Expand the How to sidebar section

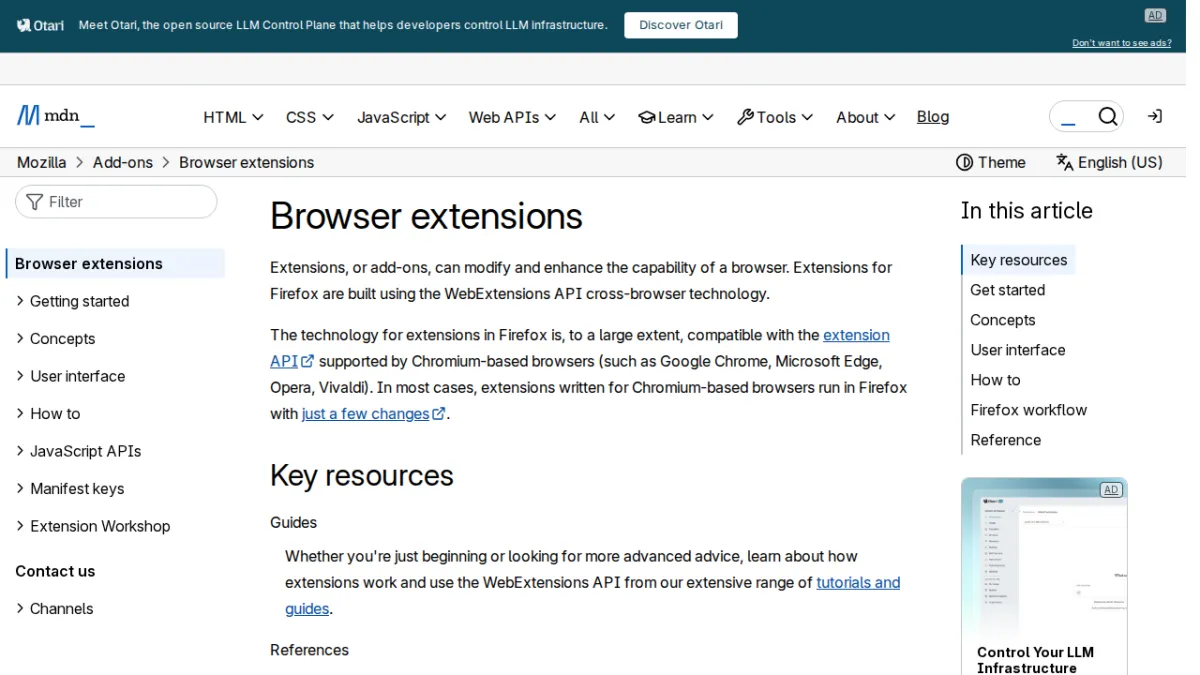tap(47, 414)
